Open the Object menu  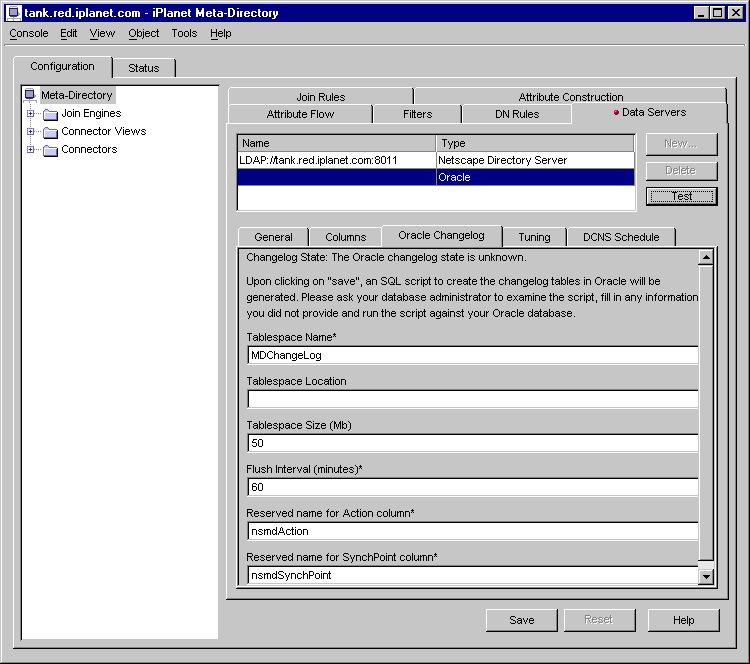pyautogui.click(x=143, y=33)
